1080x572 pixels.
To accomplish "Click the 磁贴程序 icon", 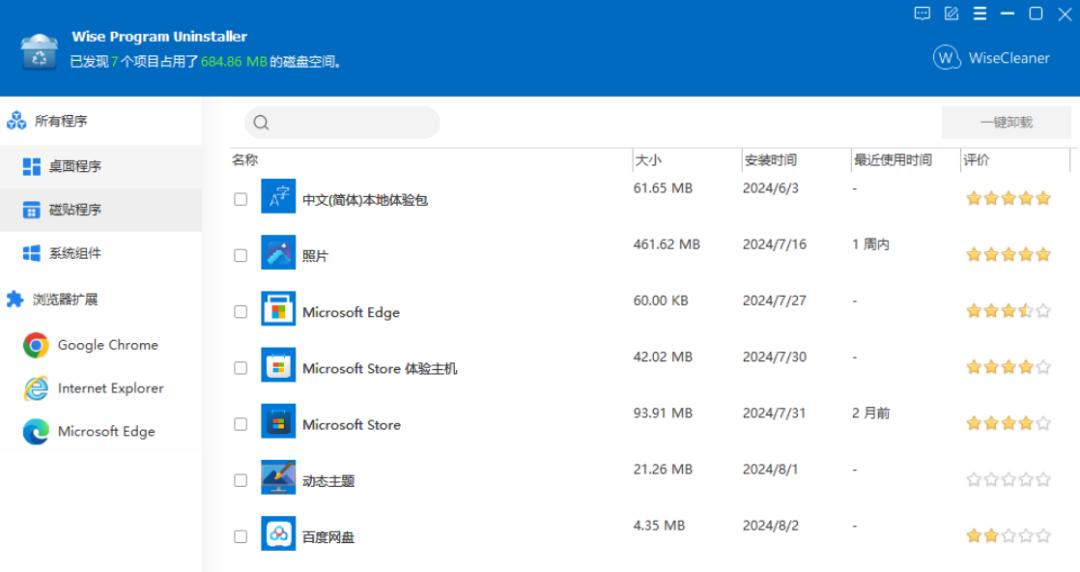I will [x=32, y=210].
